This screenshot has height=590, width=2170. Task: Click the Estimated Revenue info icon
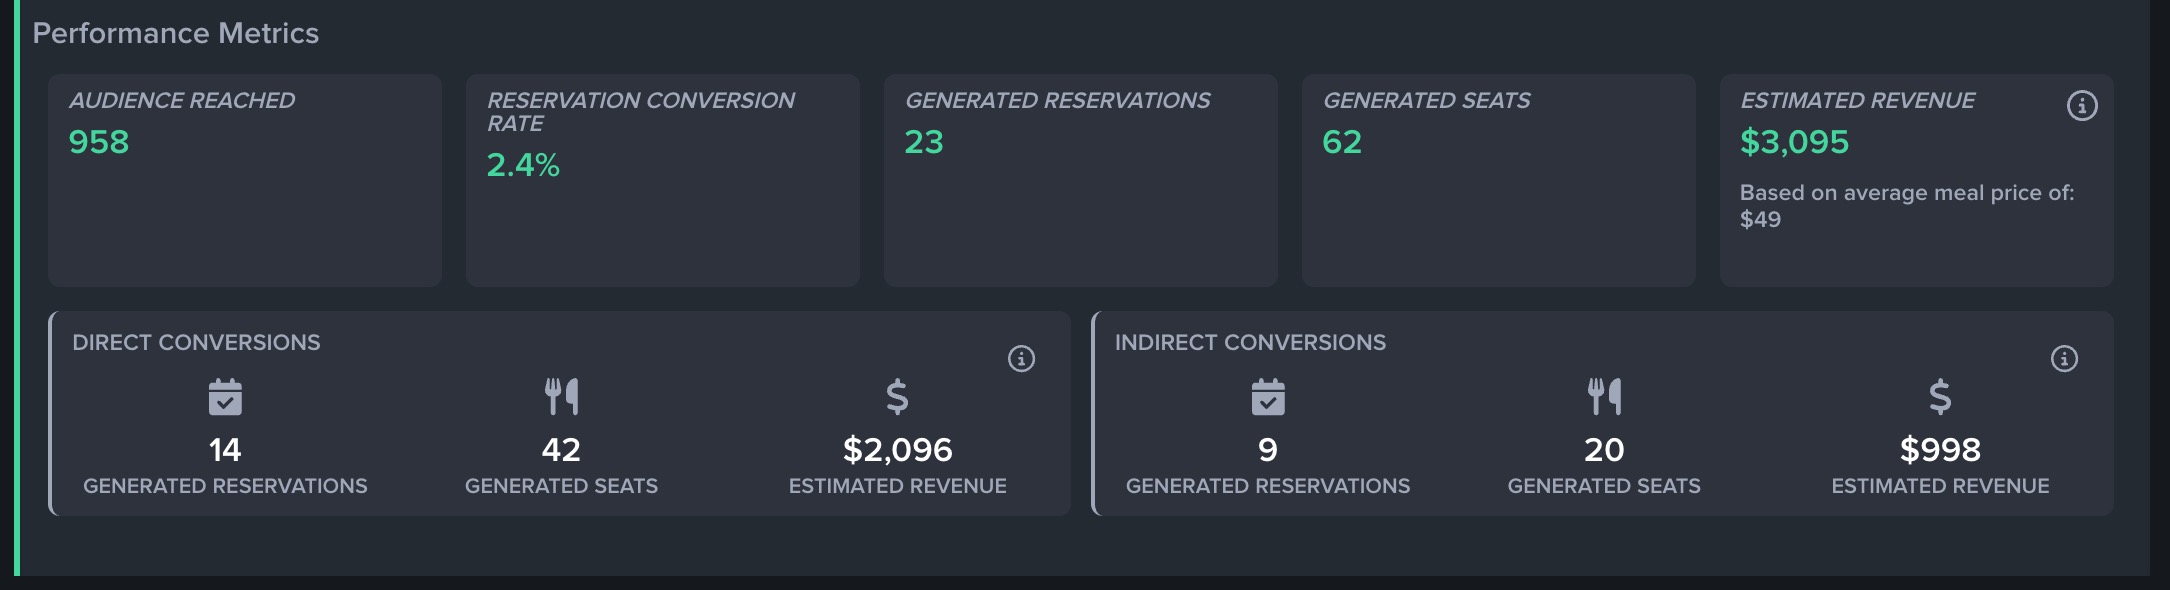click(x=2082, y=106)
